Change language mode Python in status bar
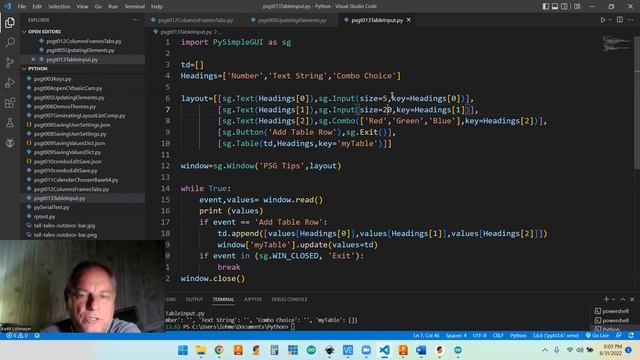 (x=518, y=336)
